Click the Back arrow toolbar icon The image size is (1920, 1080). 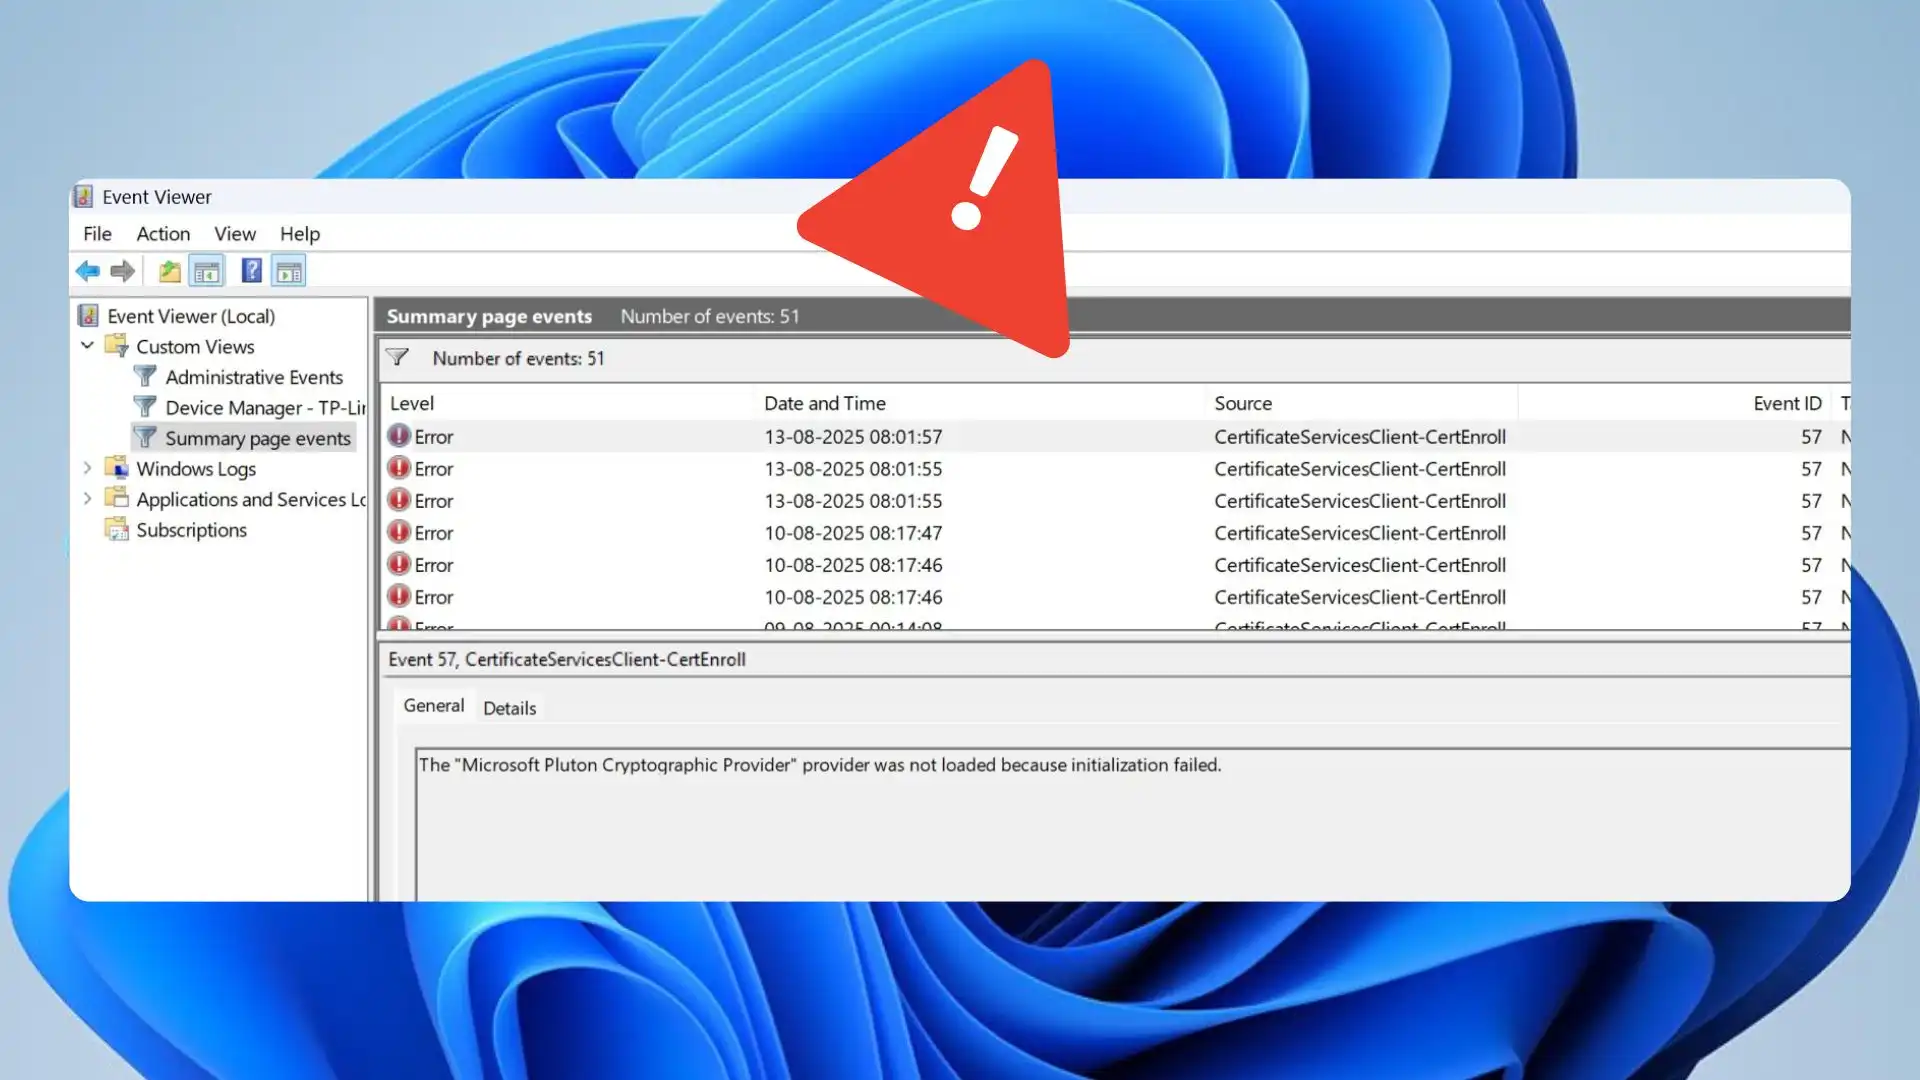[x=87, y=271]
